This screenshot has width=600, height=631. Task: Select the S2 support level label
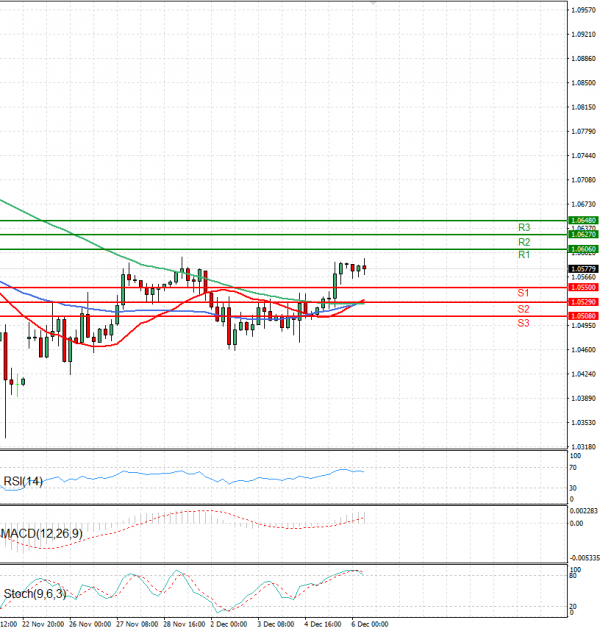[523, 309]
